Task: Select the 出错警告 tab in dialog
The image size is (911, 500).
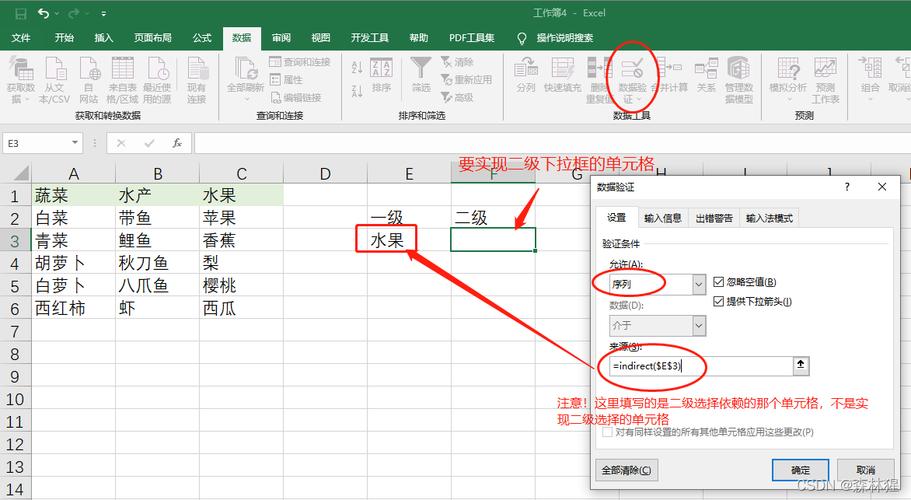Action: pos(714,218)
